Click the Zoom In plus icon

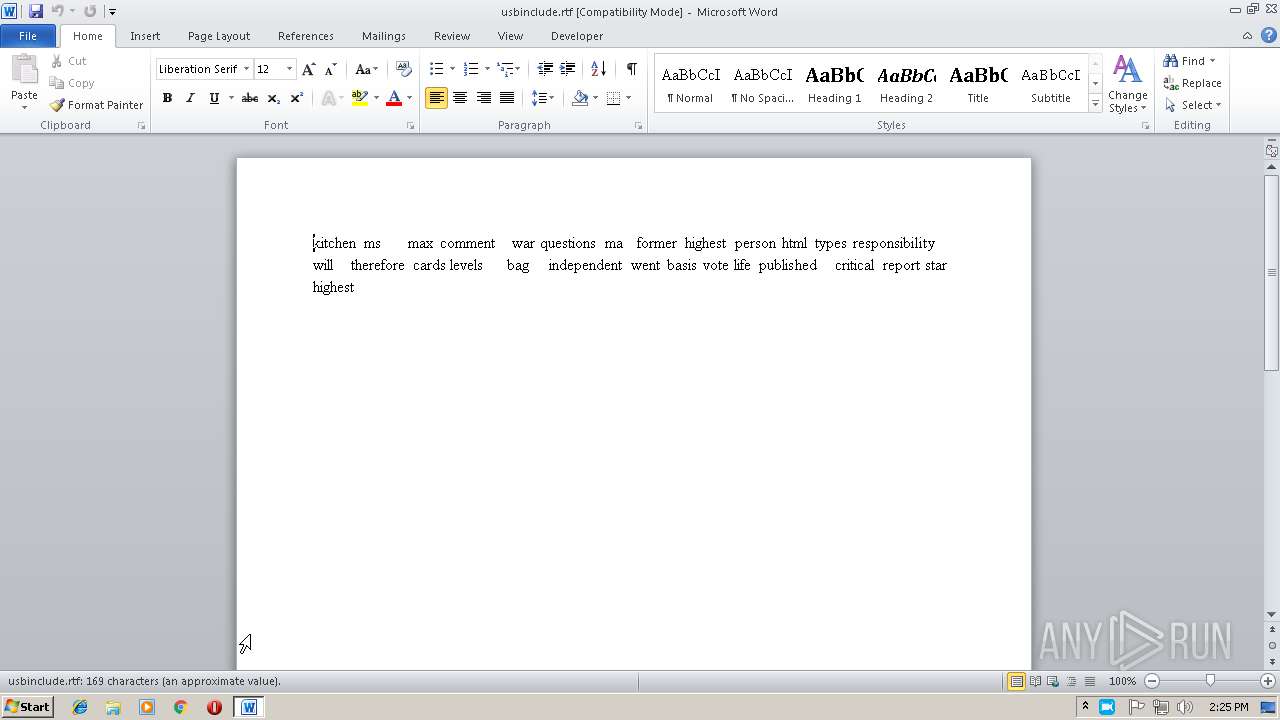(1268, 681)
